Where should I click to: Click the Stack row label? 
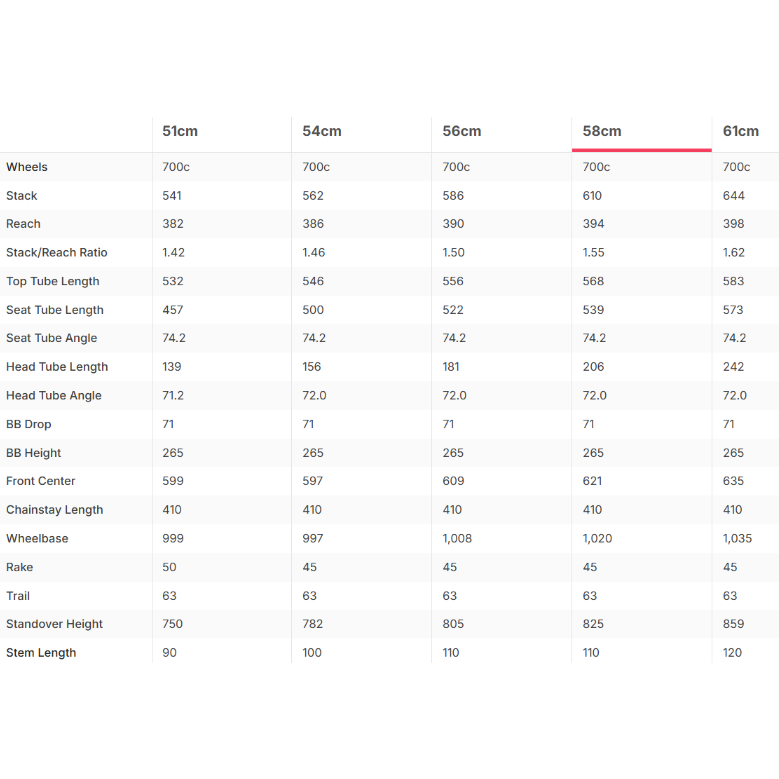point(22,196)
